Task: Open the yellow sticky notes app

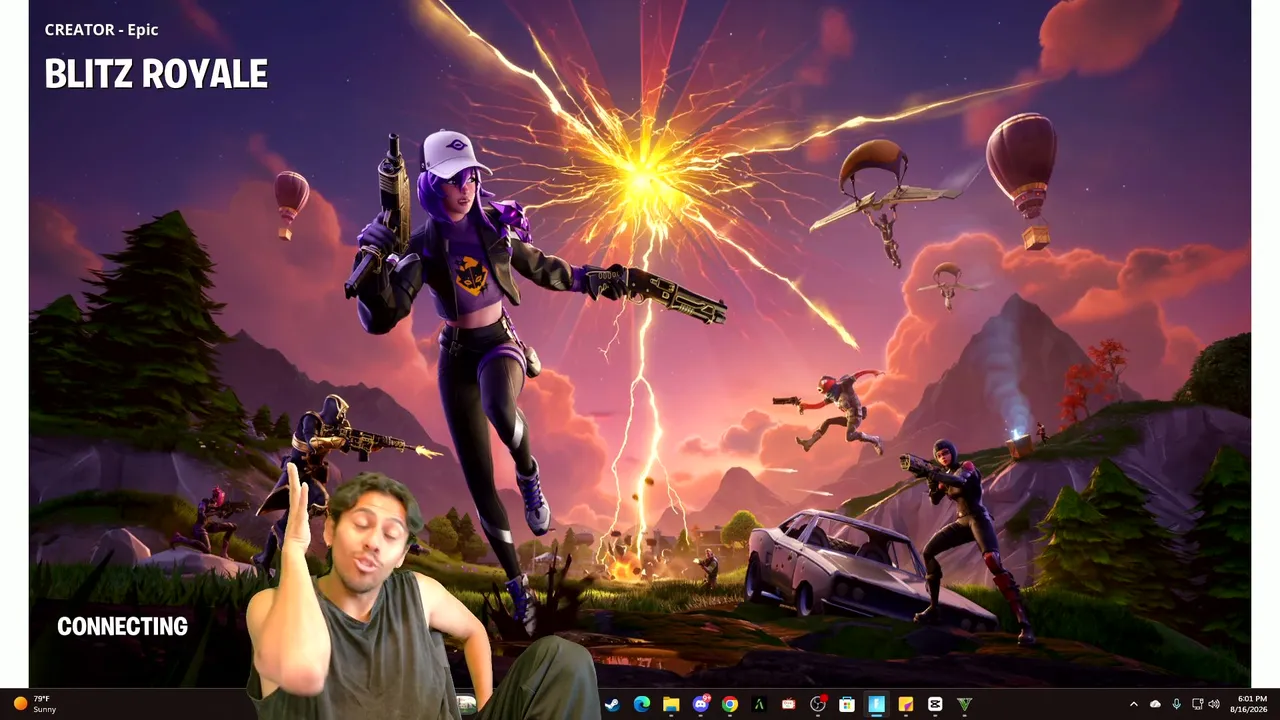Action: point(906,705)
